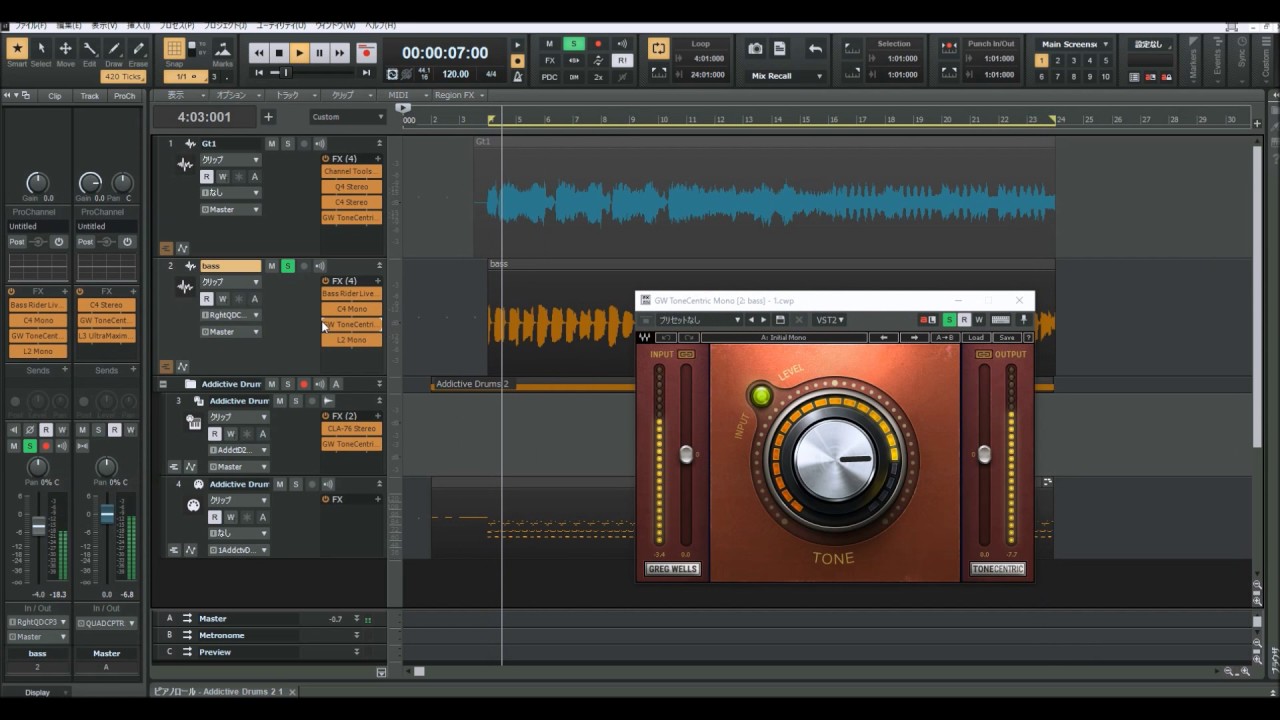Toggle record arm on Addictive Drums folder

304,384
